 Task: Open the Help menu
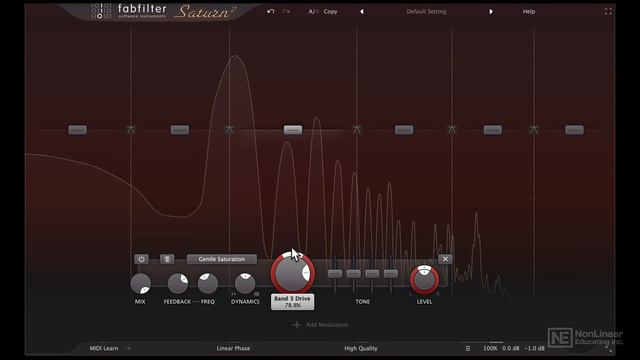click(529, 11)
